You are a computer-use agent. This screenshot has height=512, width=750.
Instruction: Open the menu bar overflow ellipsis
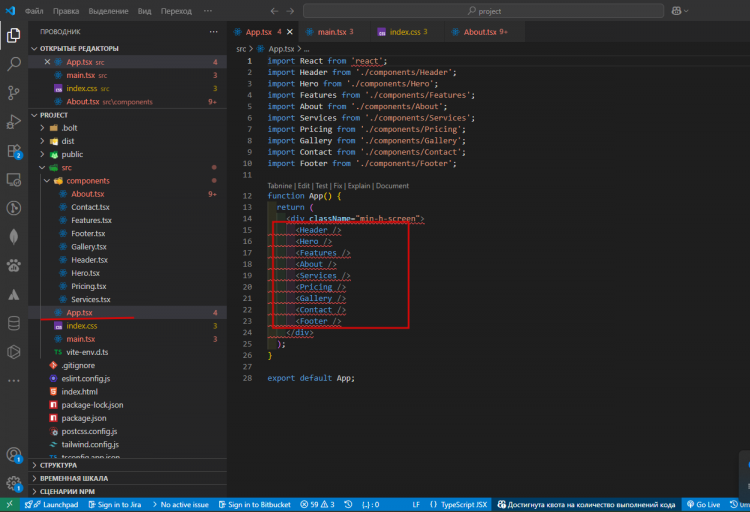coord(208,11)
